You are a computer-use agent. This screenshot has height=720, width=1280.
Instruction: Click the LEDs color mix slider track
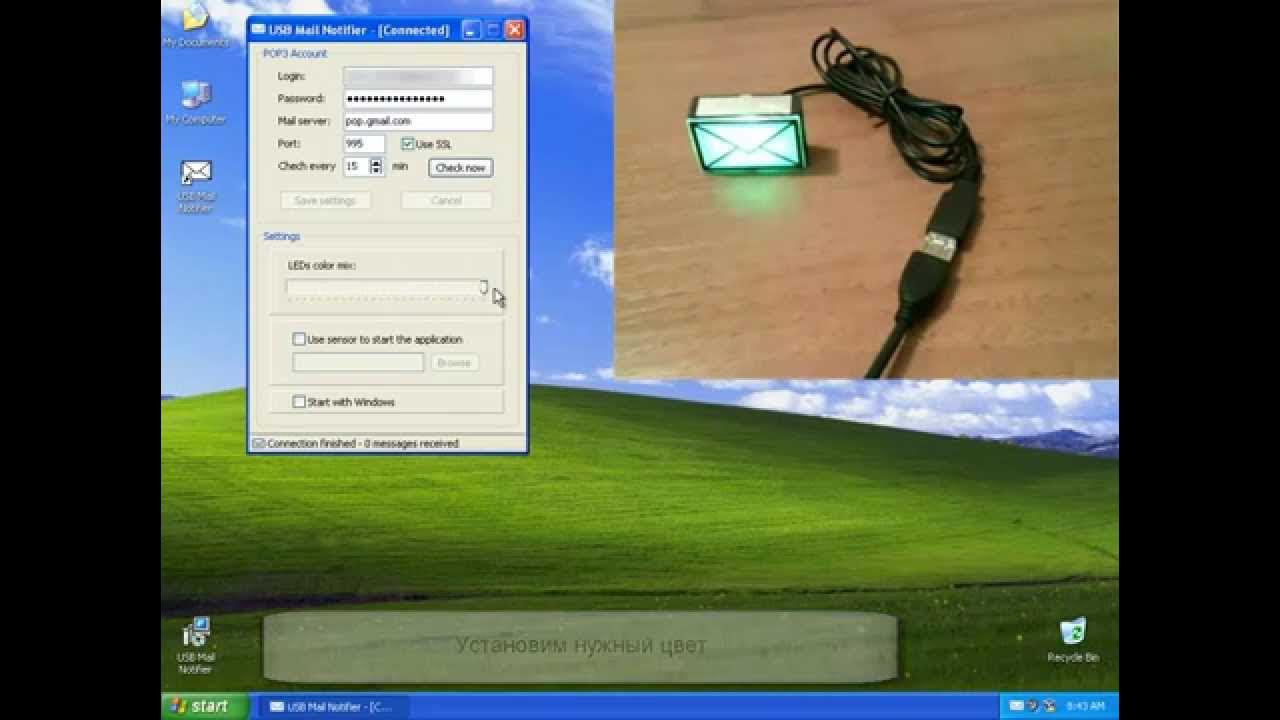(x=386, y=288)
